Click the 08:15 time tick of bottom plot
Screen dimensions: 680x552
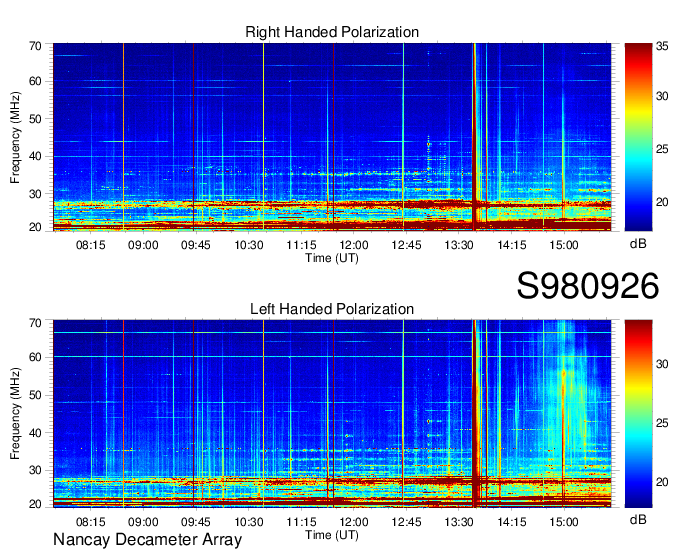pos(91,522)
